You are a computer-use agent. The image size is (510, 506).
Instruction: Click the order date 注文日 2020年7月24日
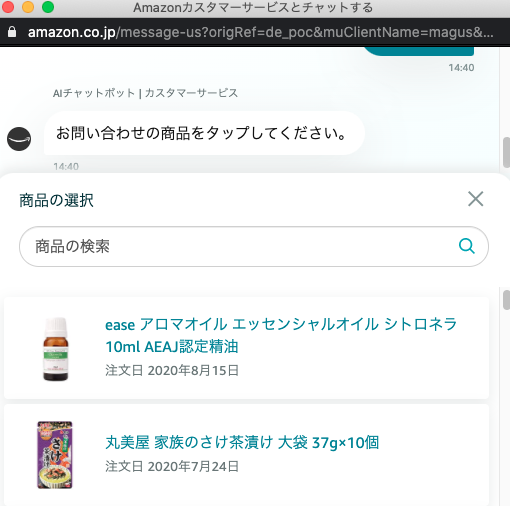(172, 466)
